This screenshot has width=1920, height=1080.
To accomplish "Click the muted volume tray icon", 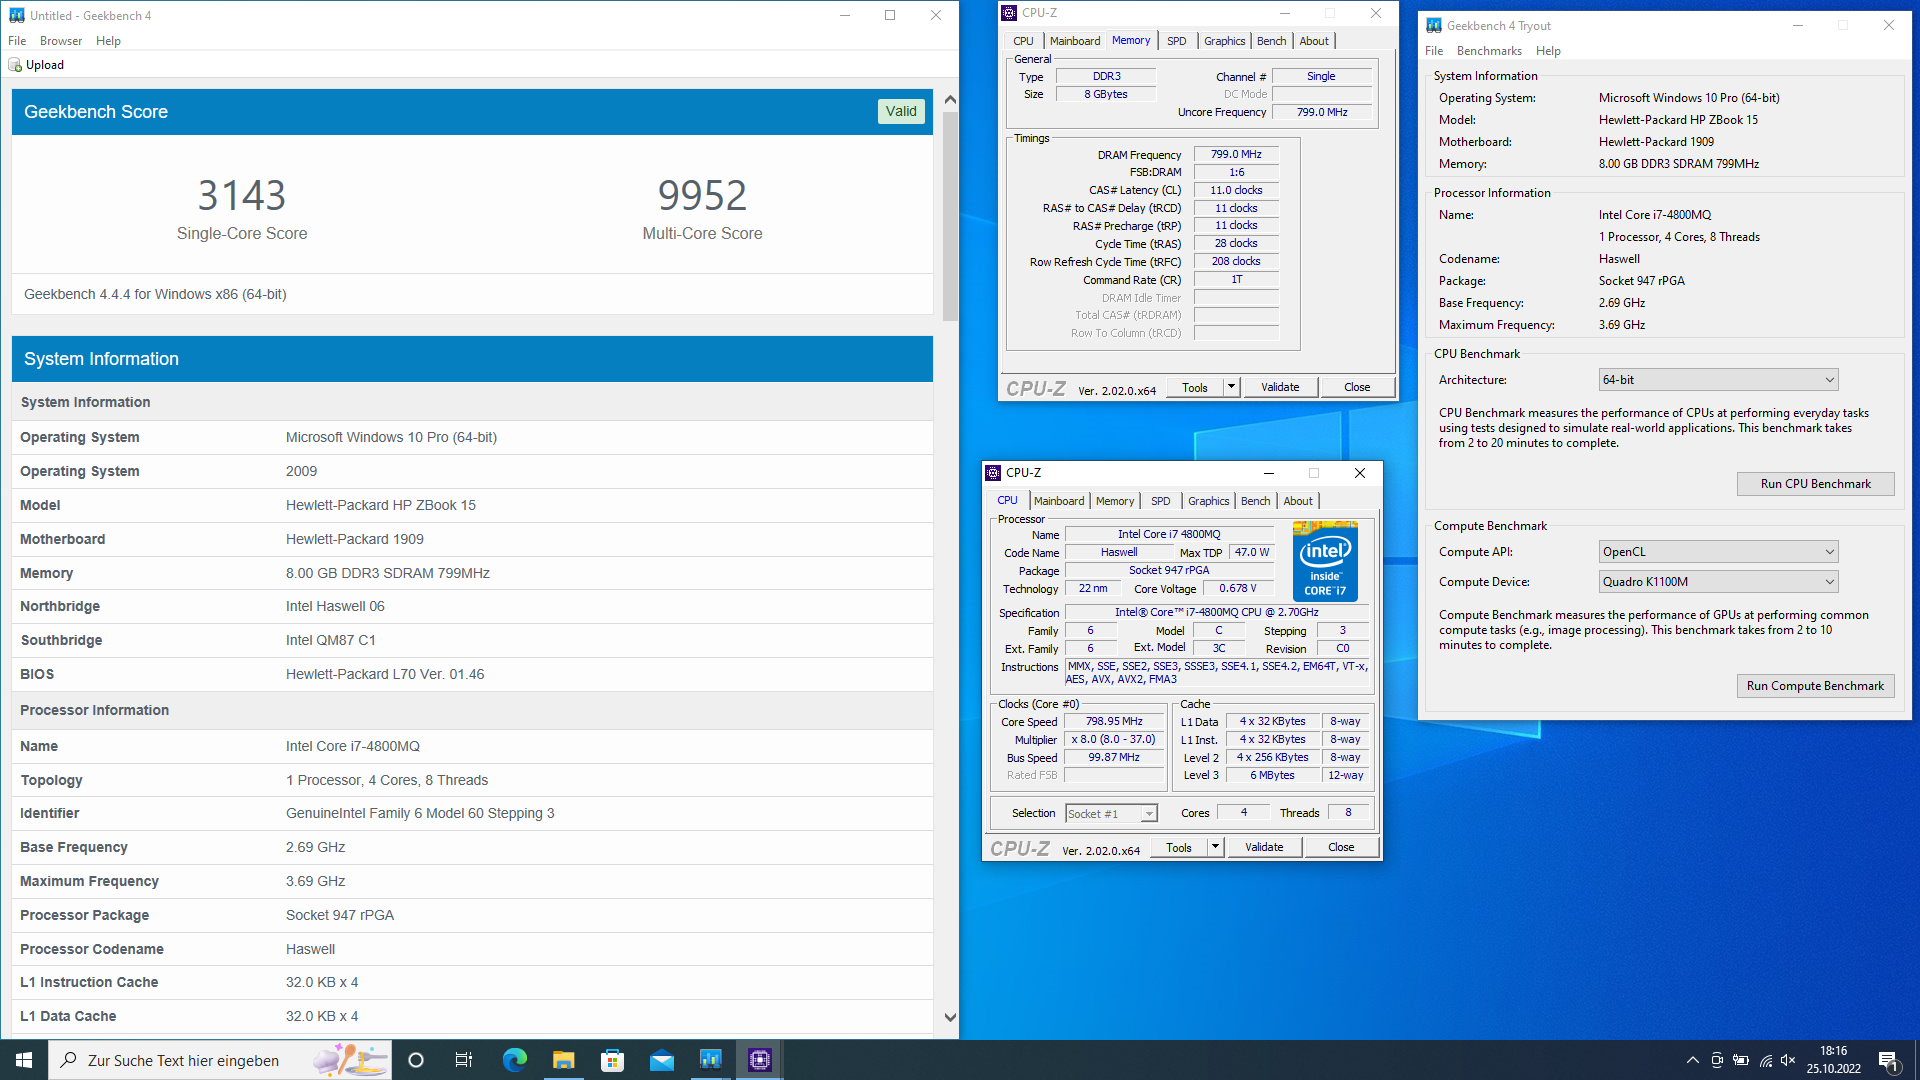I will [x=1789, y=1060].
